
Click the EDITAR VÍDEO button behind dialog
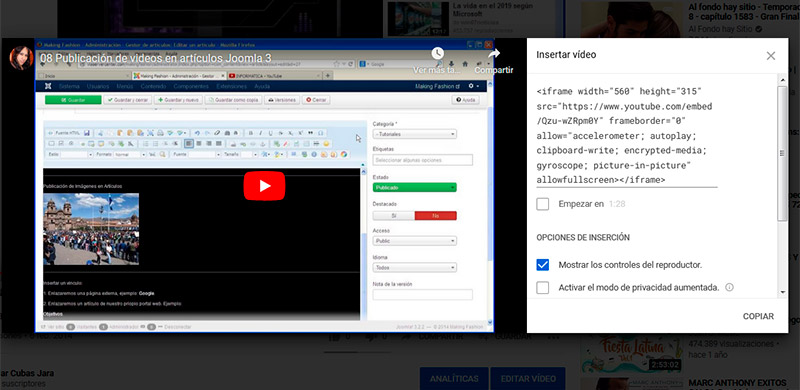(x=528, y=379)
